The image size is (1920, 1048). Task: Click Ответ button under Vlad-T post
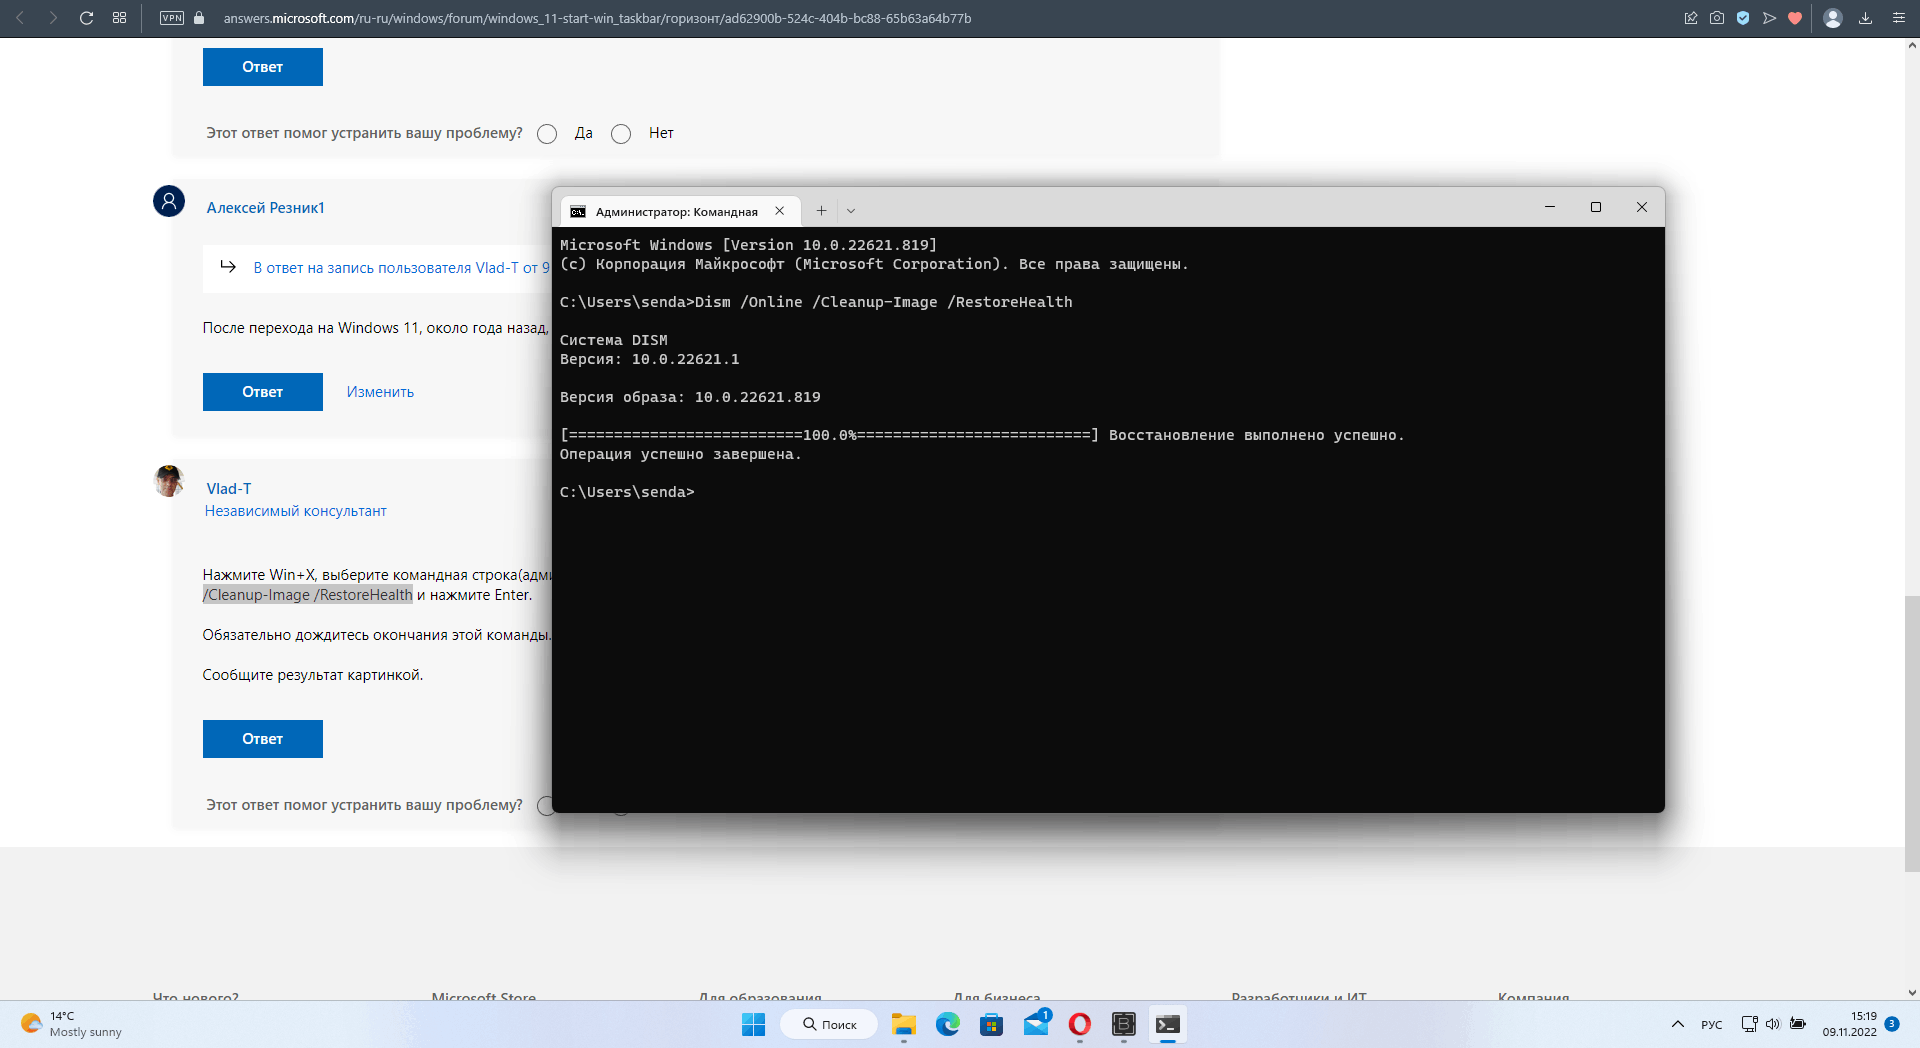(x=263, y=739)
